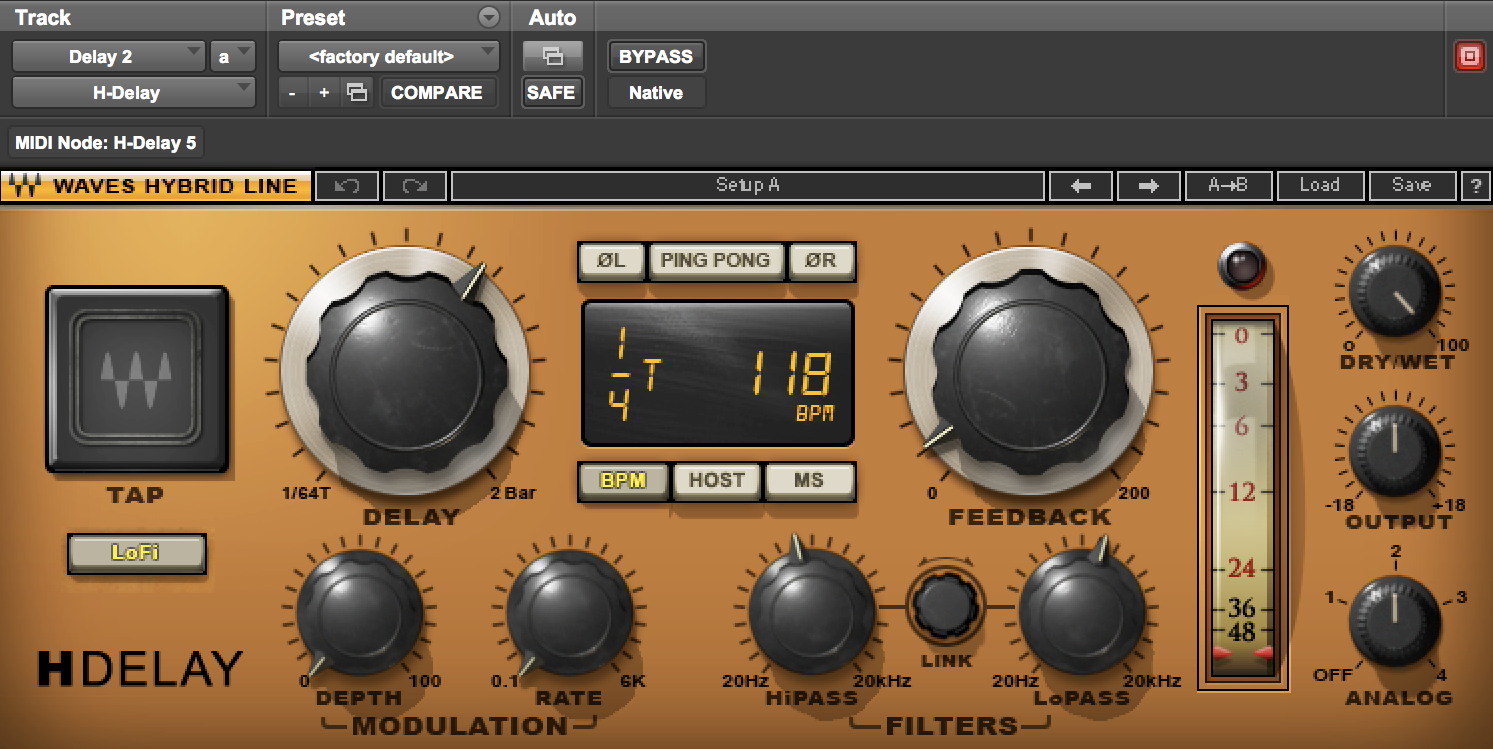1493x749 pixels.
Task: Open the Delay 2 track selector dropdown
Action: tap(108, 57)
